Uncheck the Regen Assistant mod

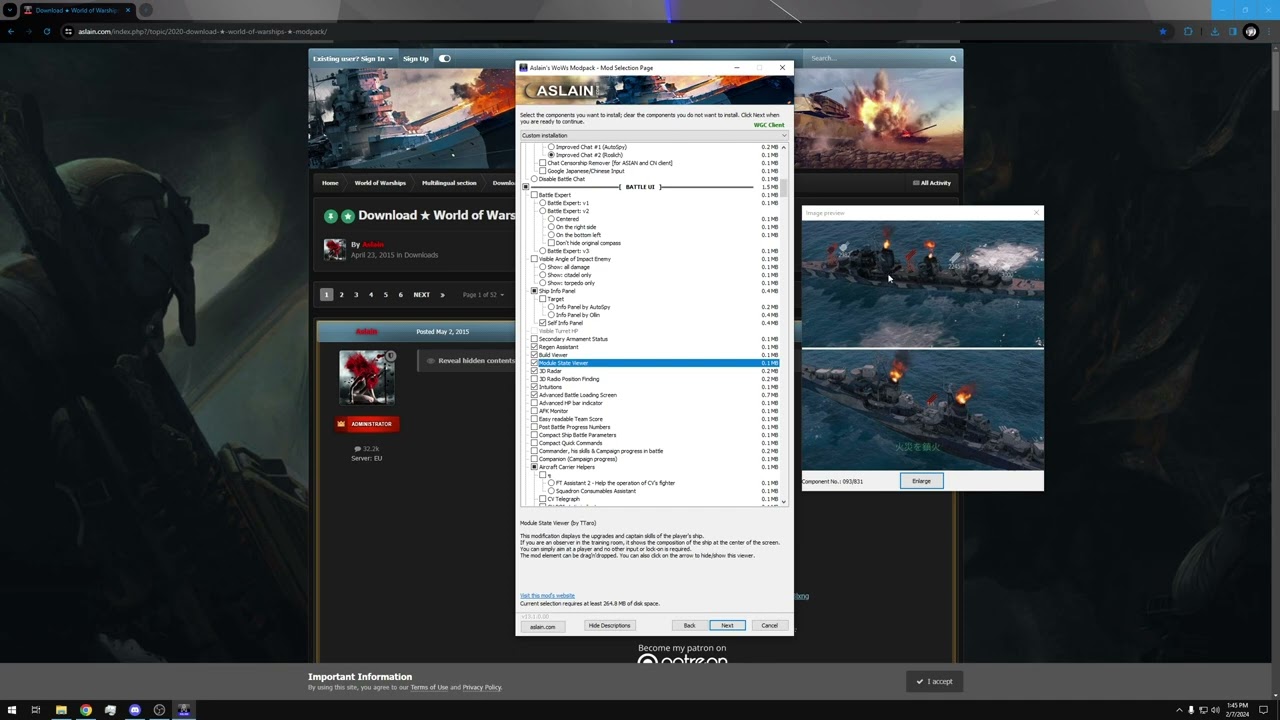pos(535,347)
